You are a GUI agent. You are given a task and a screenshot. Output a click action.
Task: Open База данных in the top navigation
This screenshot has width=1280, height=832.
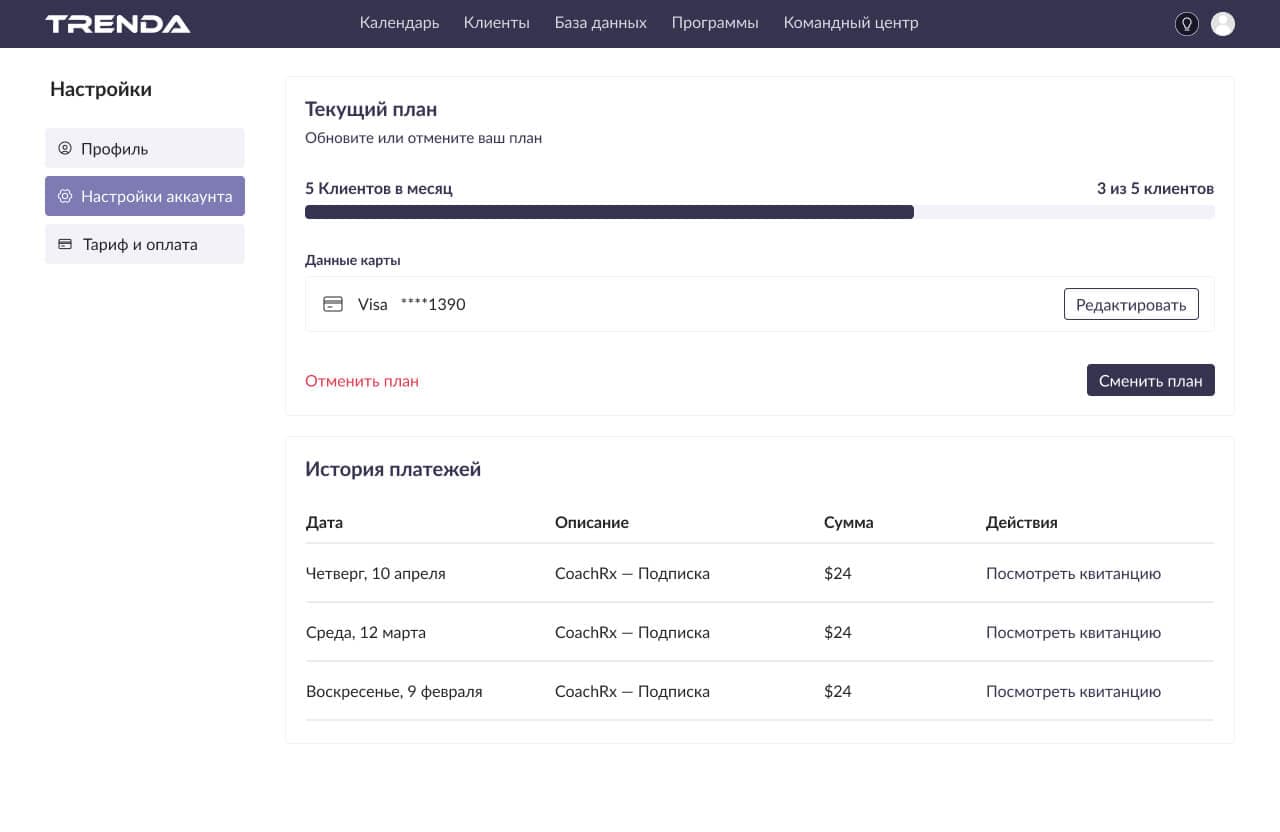click(x=600, y=23)
